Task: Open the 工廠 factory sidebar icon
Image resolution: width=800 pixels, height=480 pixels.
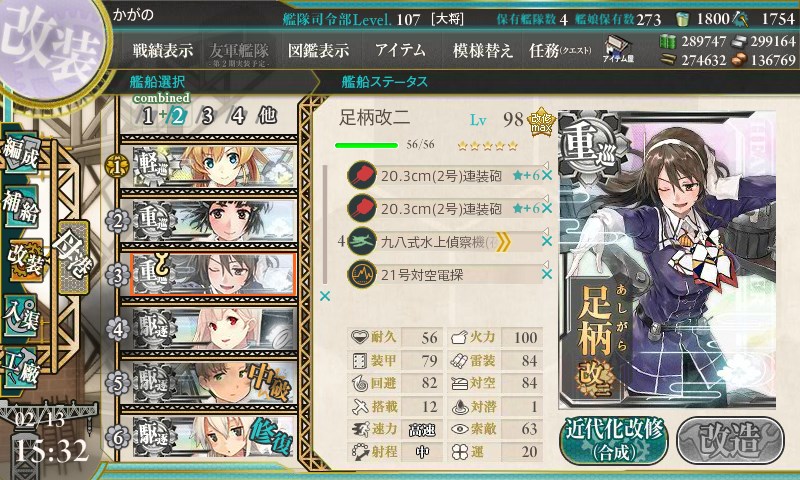Action: [x=20, y=367]
